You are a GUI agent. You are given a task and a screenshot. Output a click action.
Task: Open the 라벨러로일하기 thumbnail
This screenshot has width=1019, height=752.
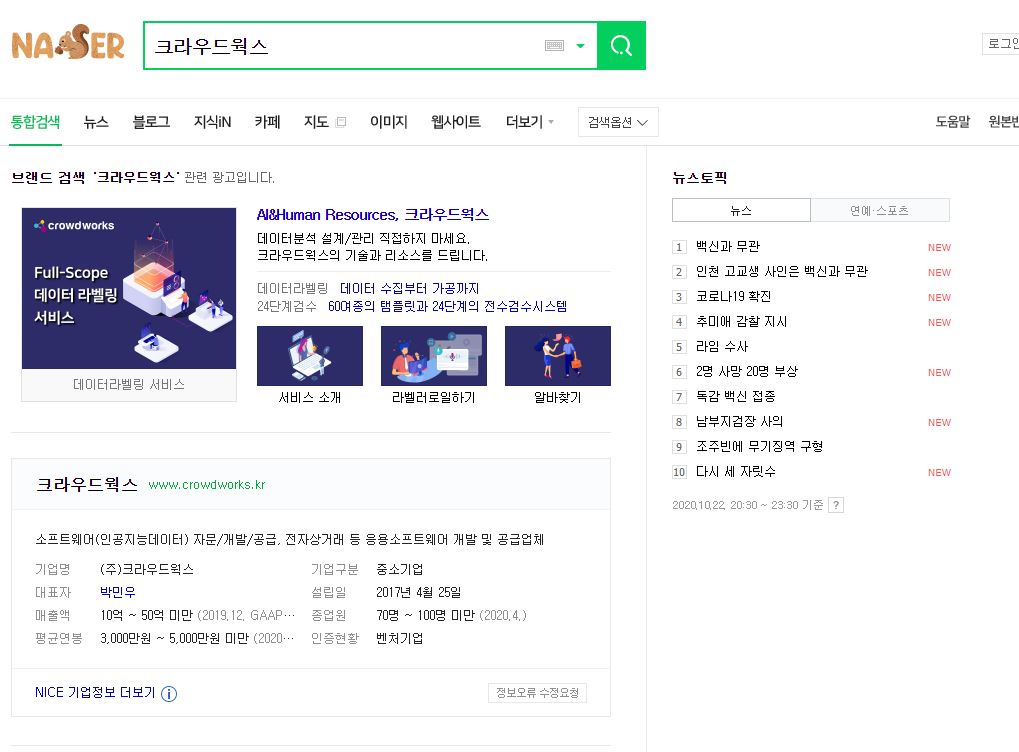[433, 356]
